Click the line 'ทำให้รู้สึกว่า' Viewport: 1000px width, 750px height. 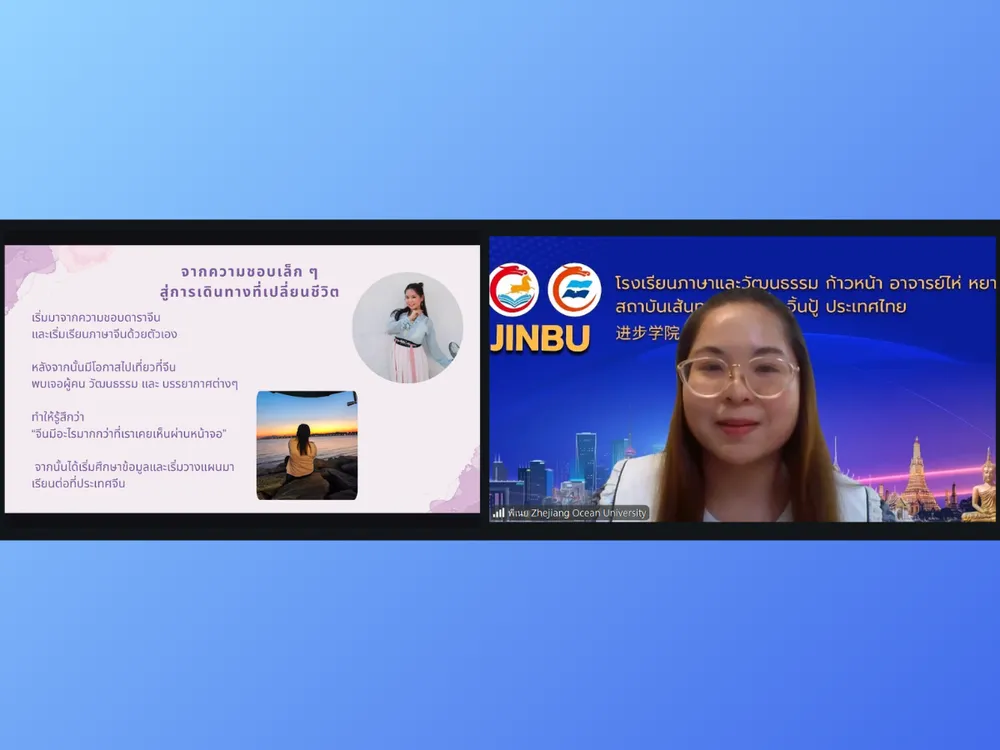click(x=58, y=417)
